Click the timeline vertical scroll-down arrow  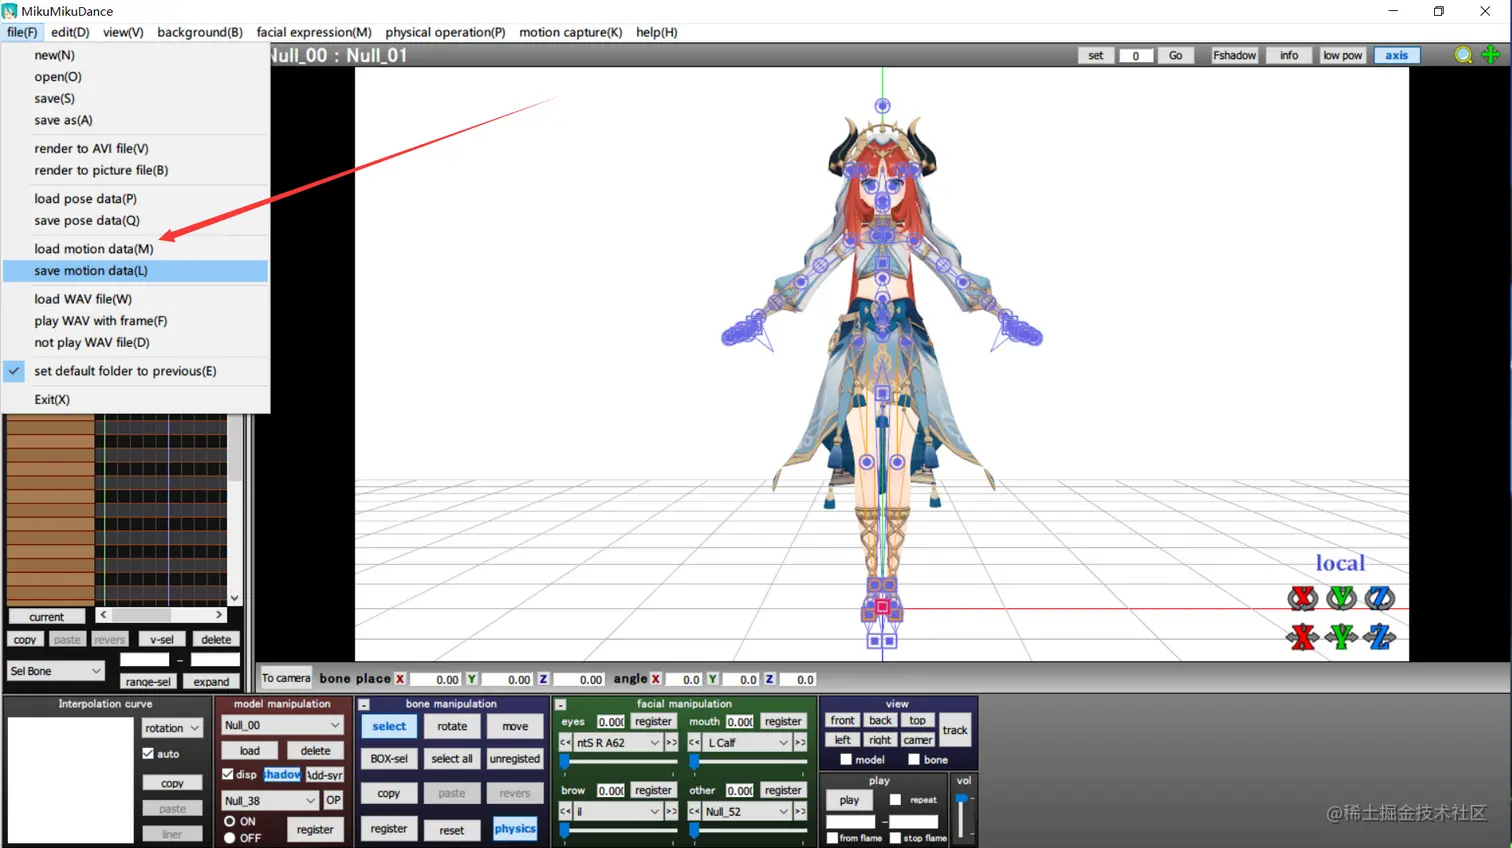[234, 598]
